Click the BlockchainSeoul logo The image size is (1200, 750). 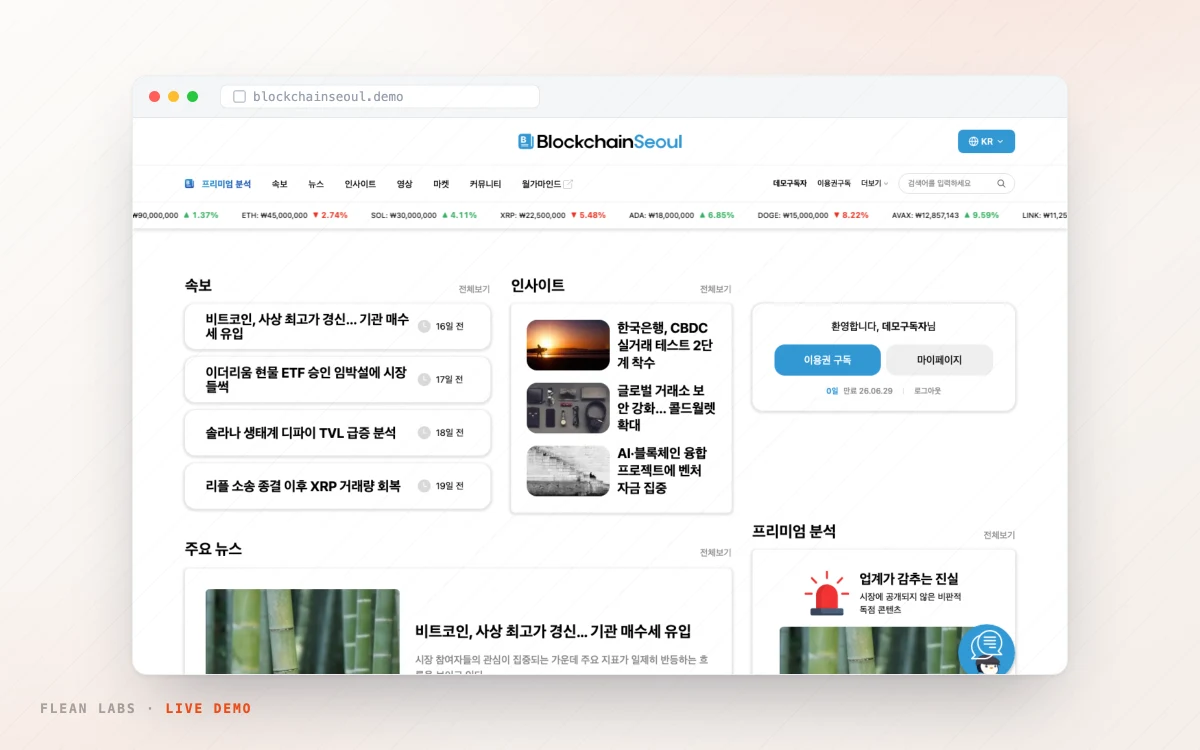[600, 142]
